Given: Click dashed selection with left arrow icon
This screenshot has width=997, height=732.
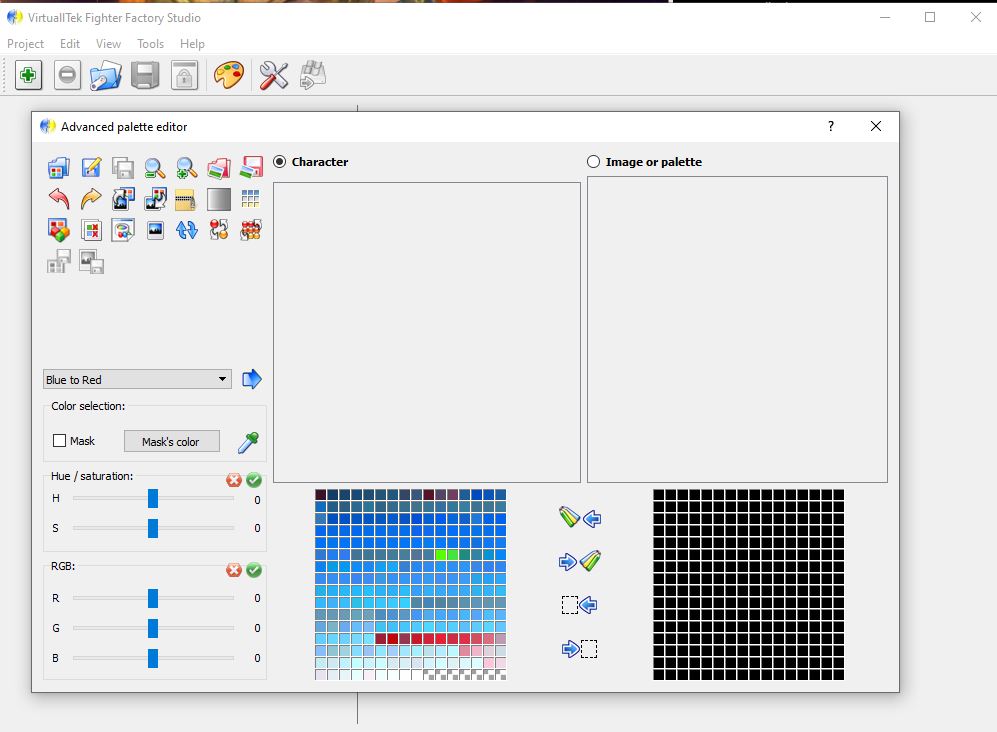Looking at the screenshot, I should click(x=579, y=605).
